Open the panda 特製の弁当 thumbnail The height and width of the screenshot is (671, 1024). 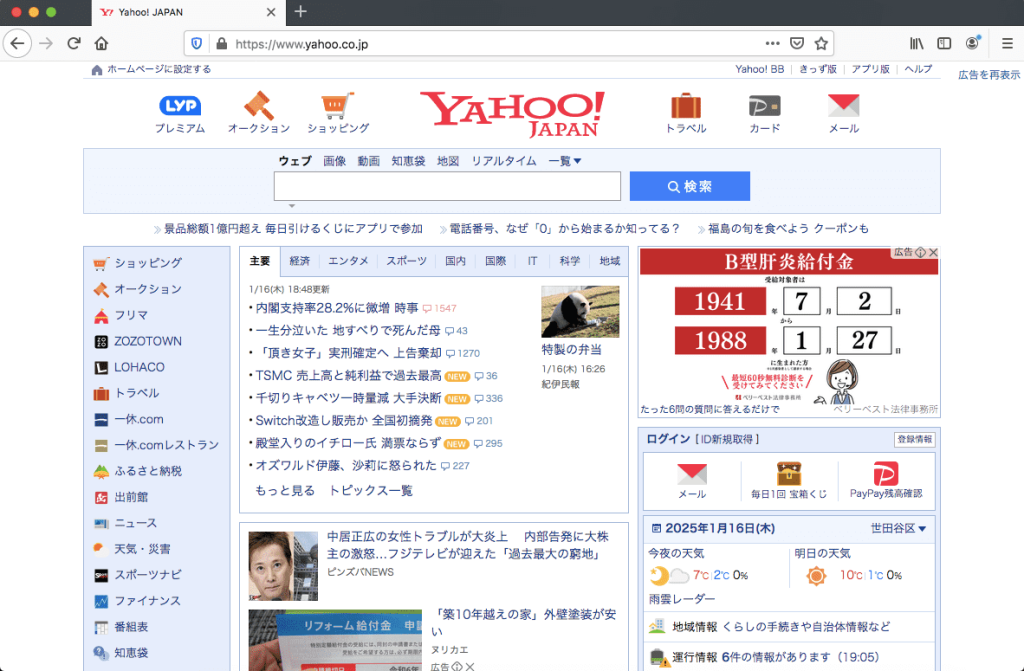(x=580, y=312)
